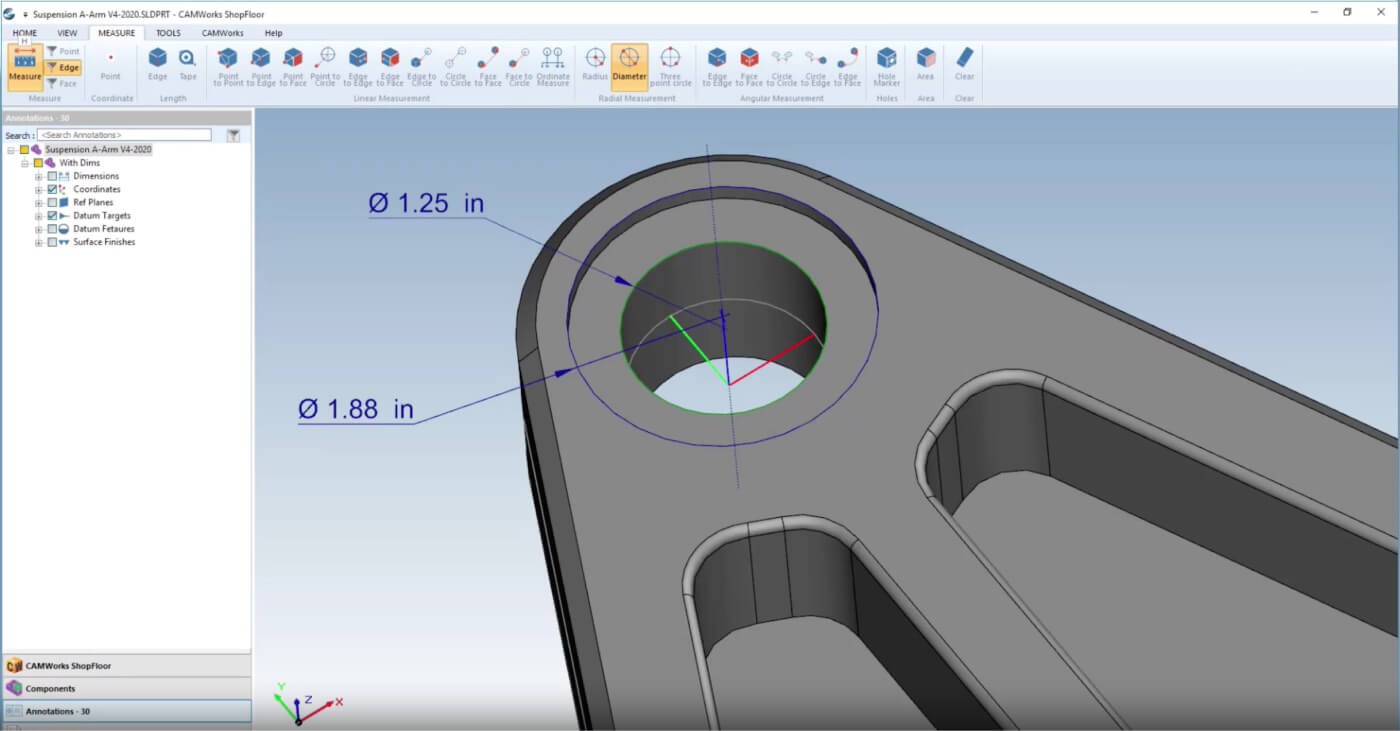Screen dimensions: 1400x731
Task: Uncheck the Datum Targets checkbox
Action: click(52, 215)
